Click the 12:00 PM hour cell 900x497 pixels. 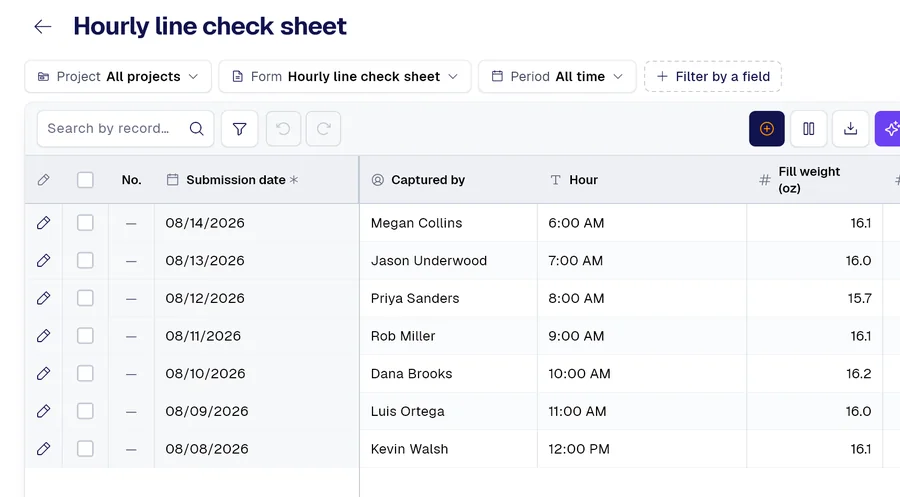point(642,449)
